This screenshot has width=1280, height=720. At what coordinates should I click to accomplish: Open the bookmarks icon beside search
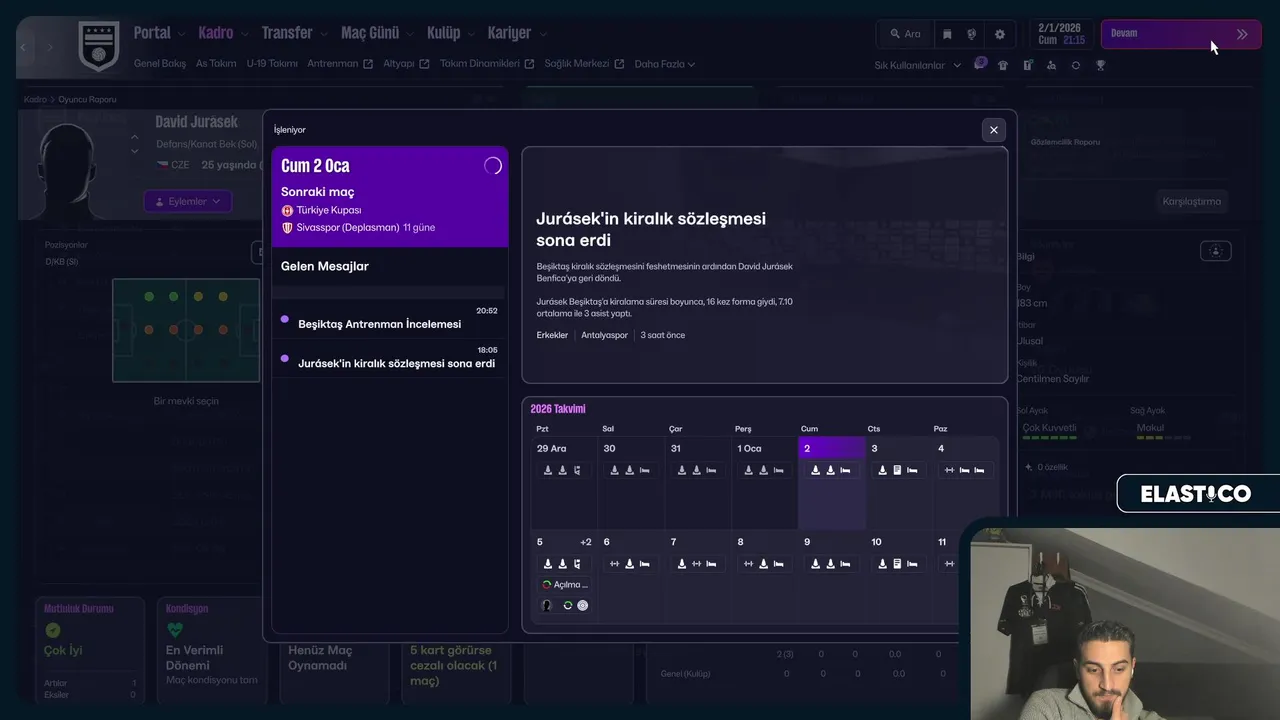947,34
